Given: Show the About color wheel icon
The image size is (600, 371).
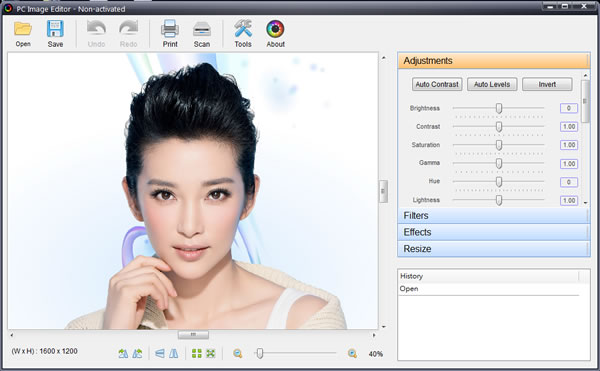Looking at the screenshot, I should pyautogui.click(x=276, y=34).
